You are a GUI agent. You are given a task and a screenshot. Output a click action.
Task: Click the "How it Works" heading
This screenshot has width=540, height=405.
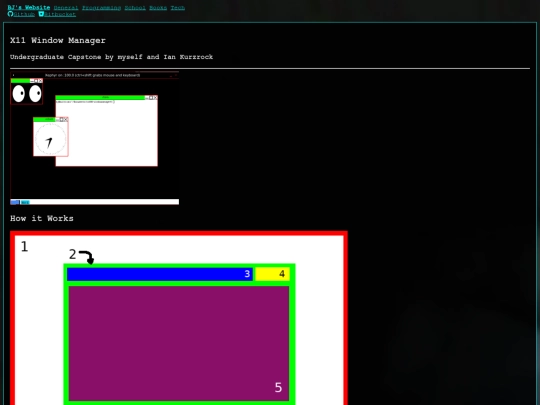pyautogui.click(x=42, y=218)
